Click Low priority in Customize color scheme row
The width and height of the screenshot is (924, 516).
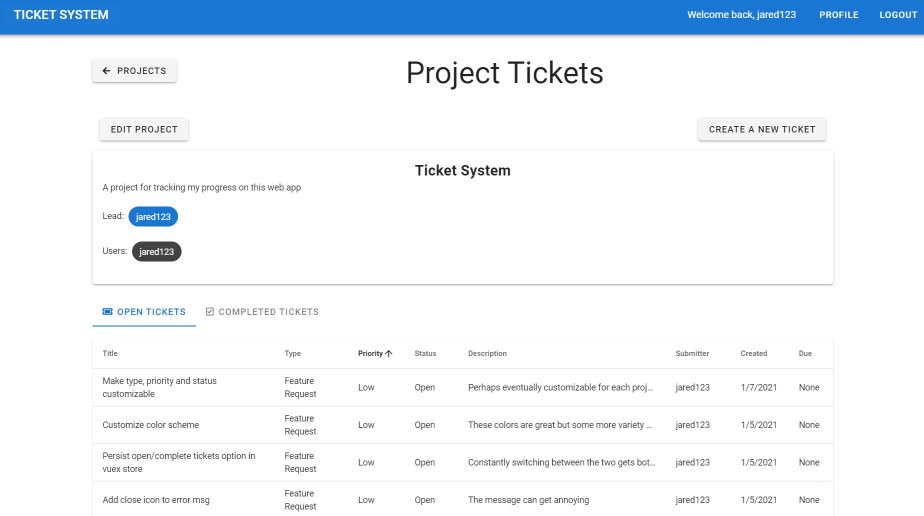coord(366,425)
